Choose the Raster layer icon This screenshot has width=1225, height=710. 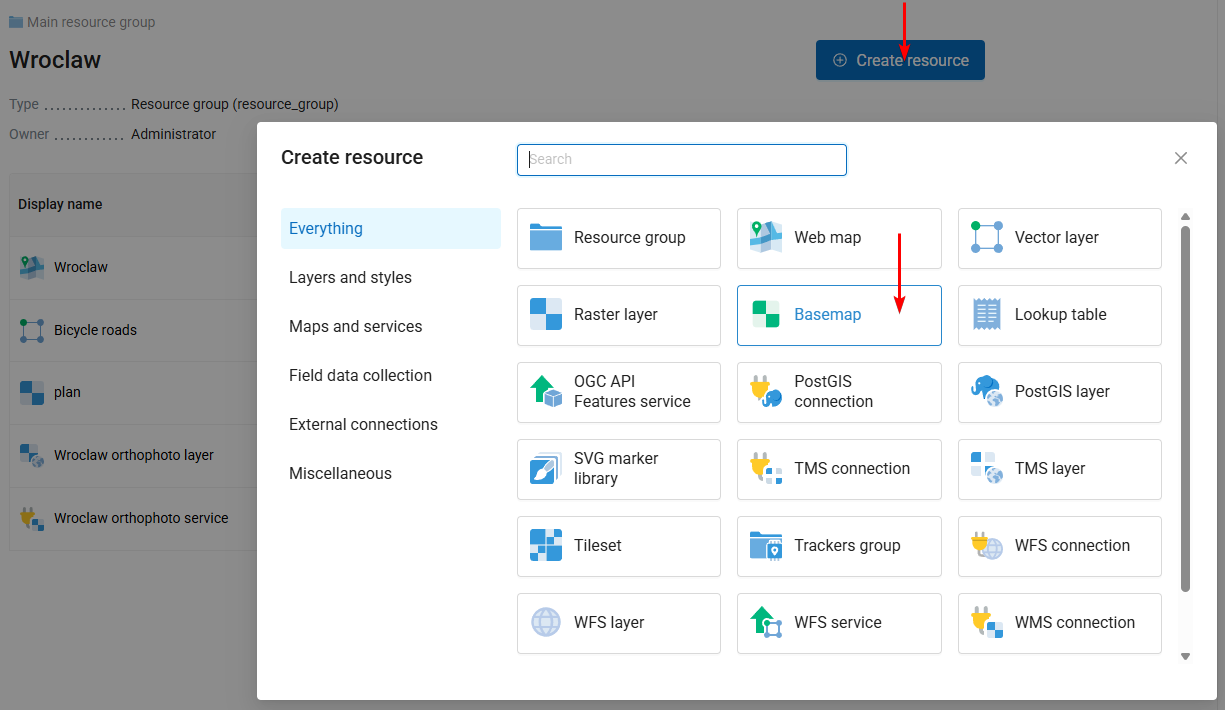click(546, 315)
